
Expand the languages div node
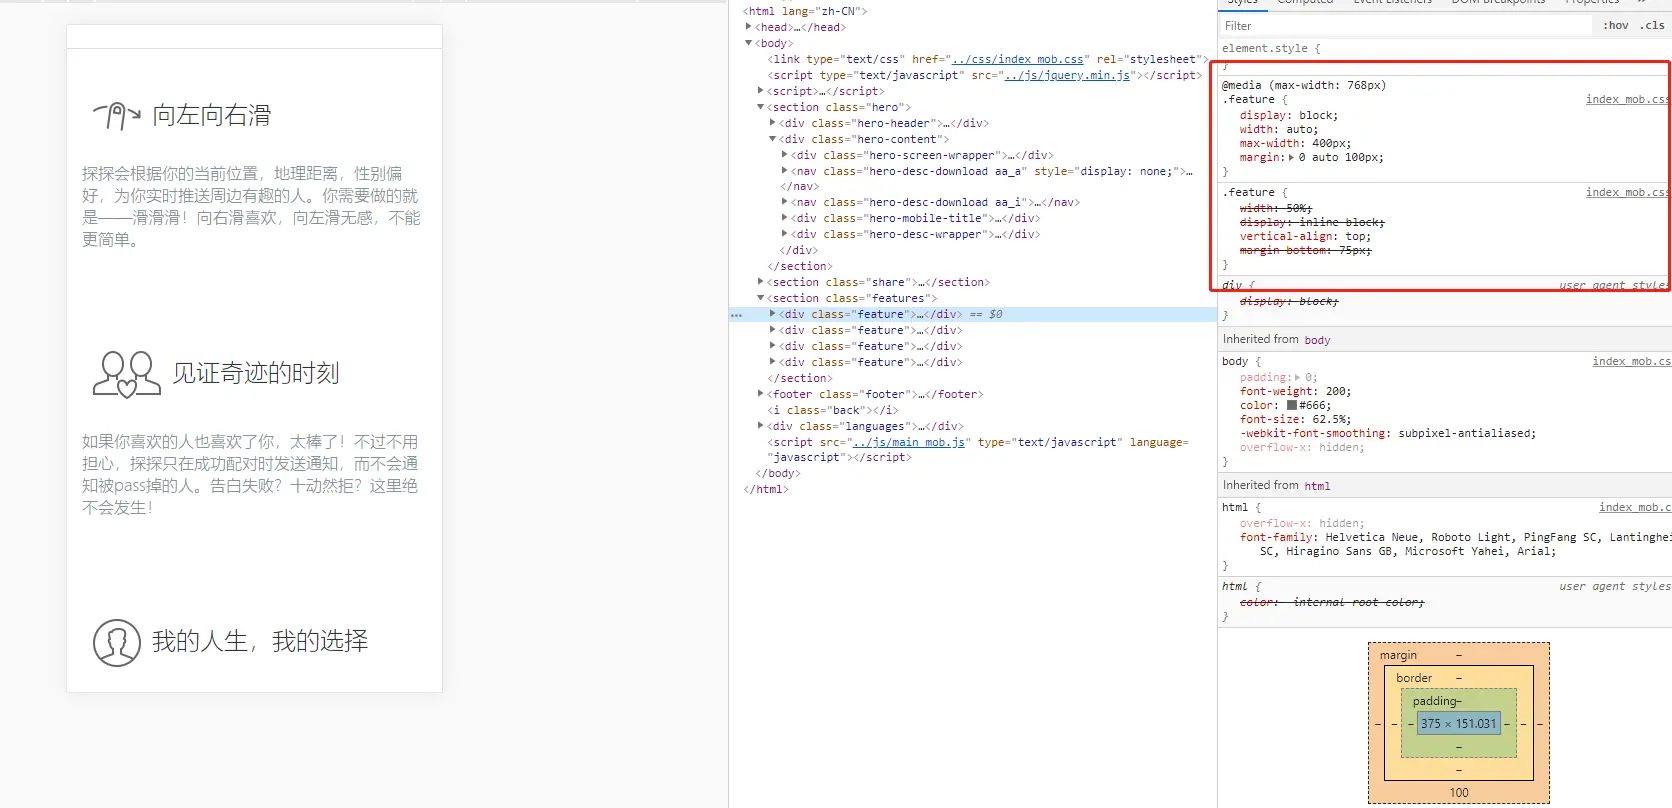coord(760,426)
